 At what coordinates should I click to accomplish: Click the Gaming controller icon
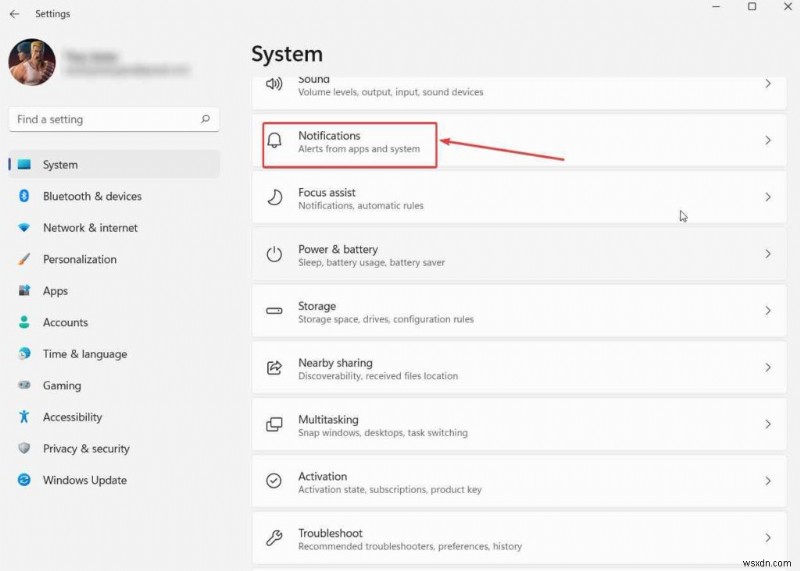pos(24,385)
